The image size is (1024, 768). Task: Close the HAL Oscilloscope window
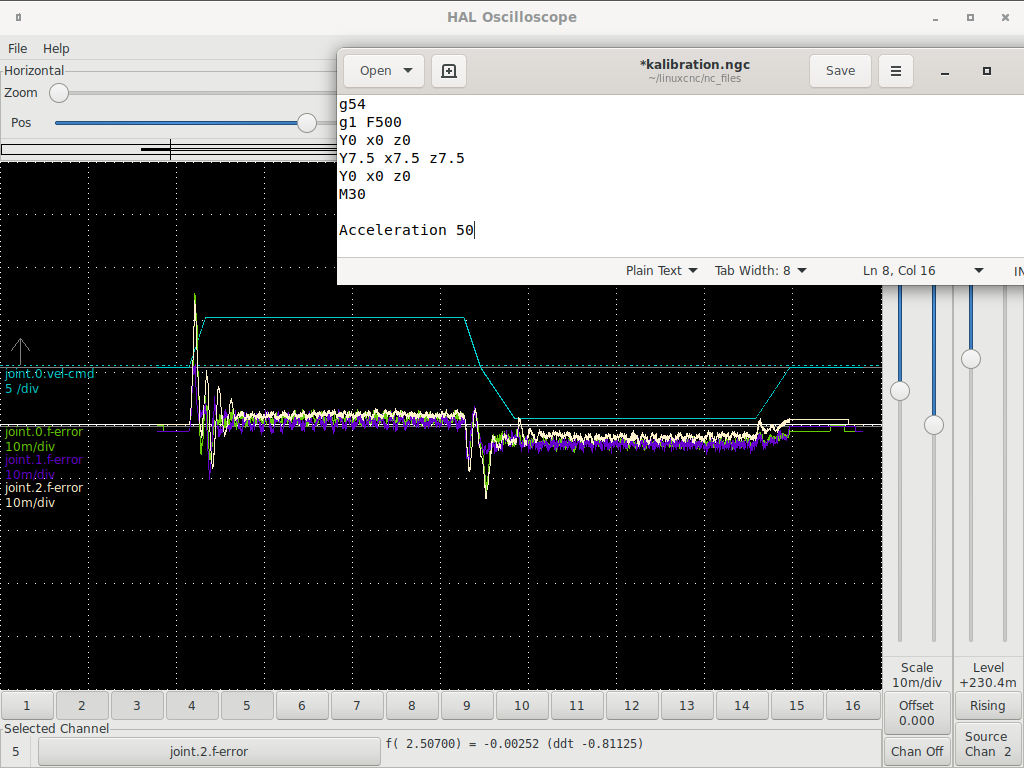point(1005,18)
